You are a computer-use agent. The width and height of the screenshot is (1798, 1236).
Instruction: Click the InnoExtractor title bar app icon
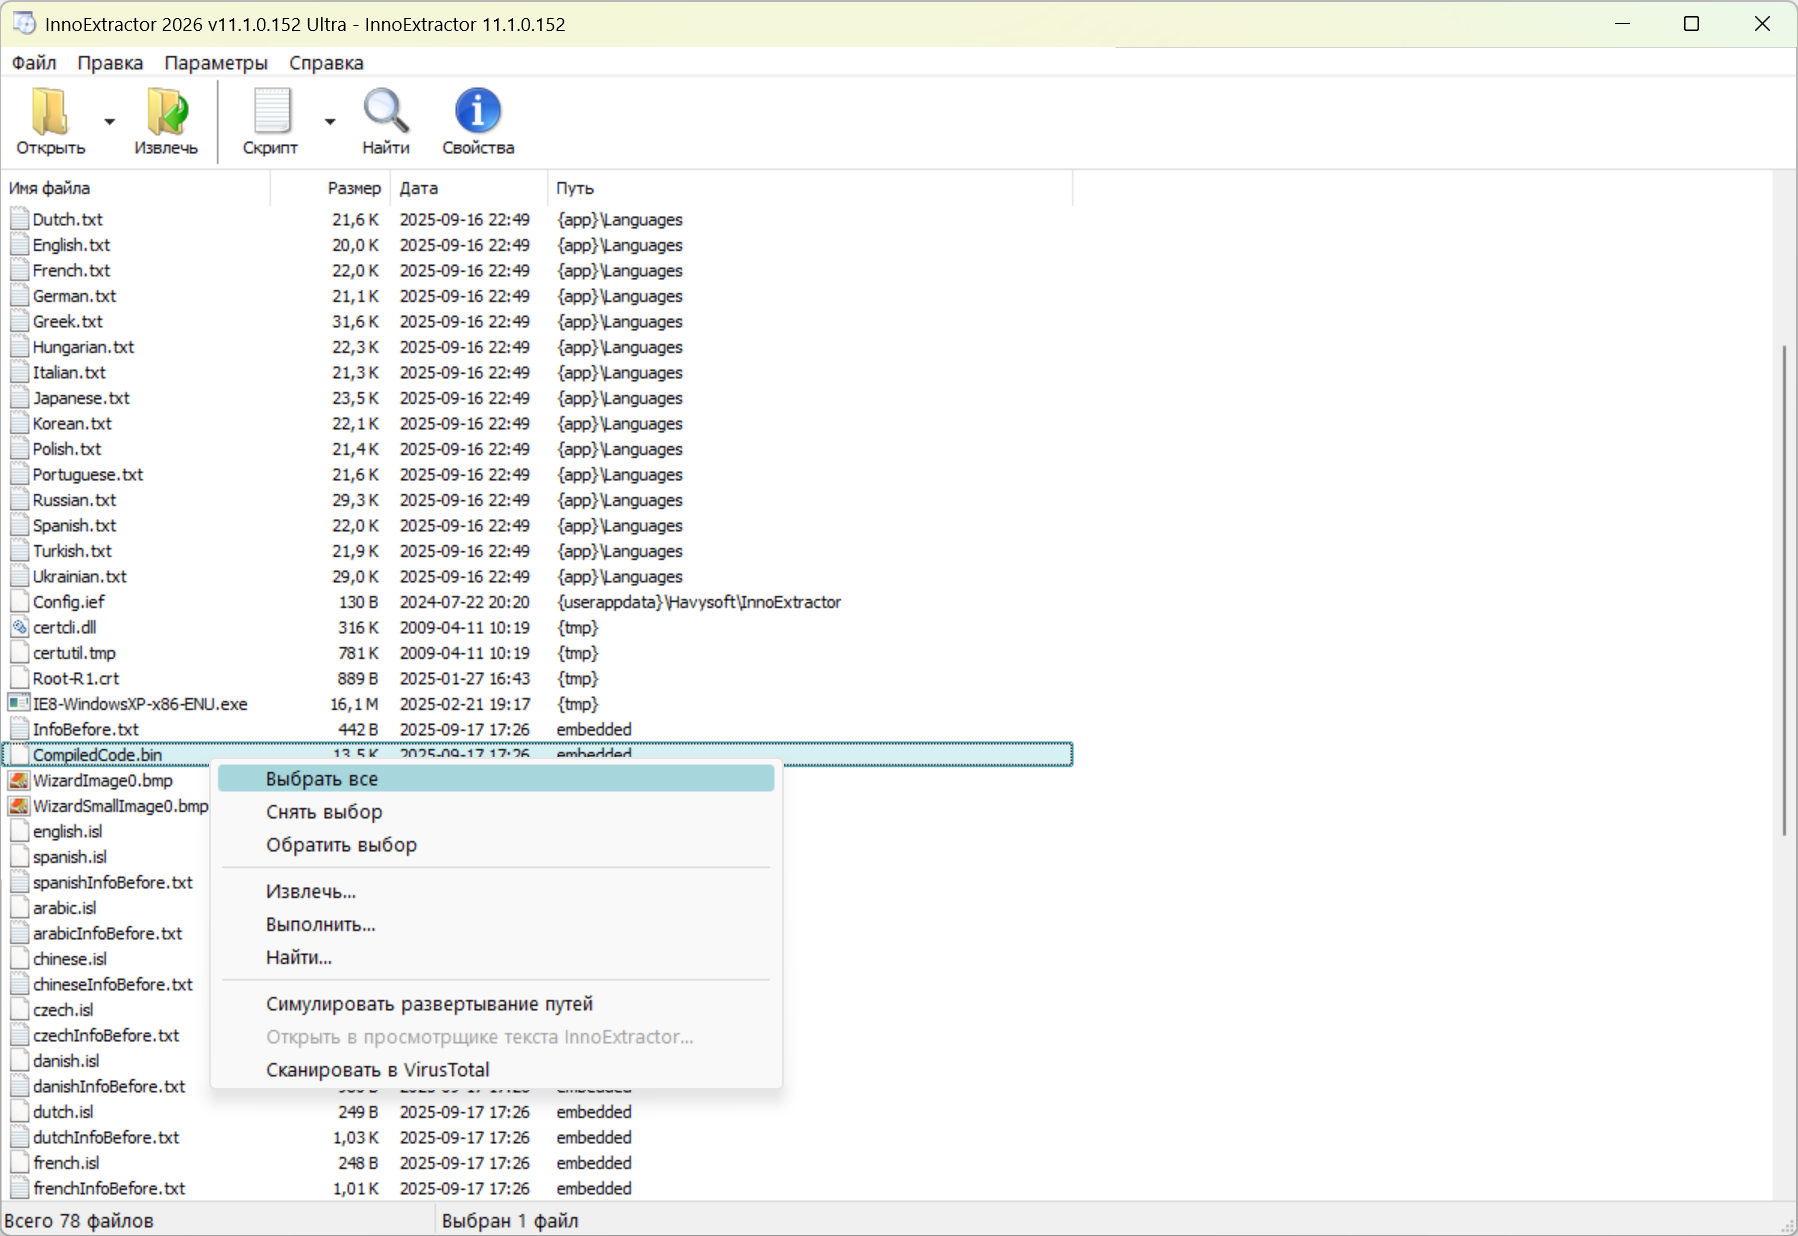pyautogui.click(x=24, y=23)
